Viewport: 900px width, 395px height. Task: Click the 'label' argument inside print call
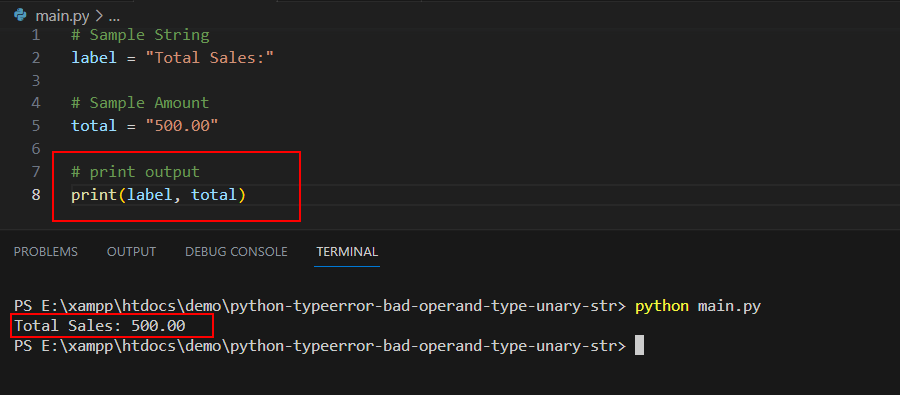(x=149, y=195)
